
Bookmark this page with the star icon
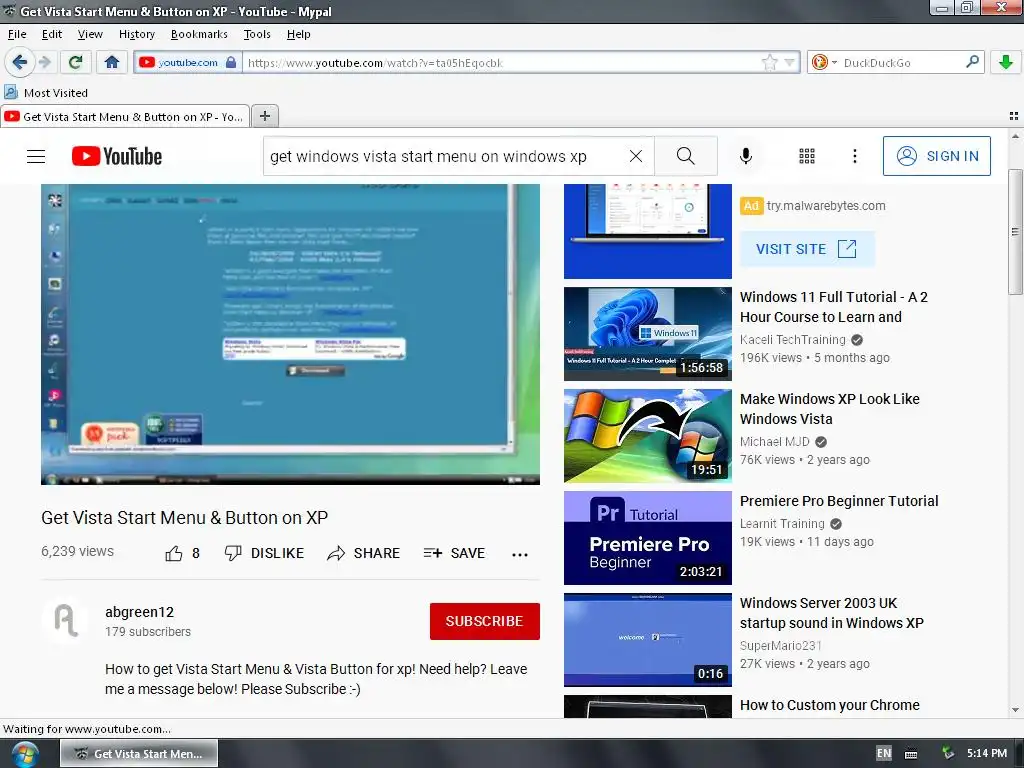point(769,63)
